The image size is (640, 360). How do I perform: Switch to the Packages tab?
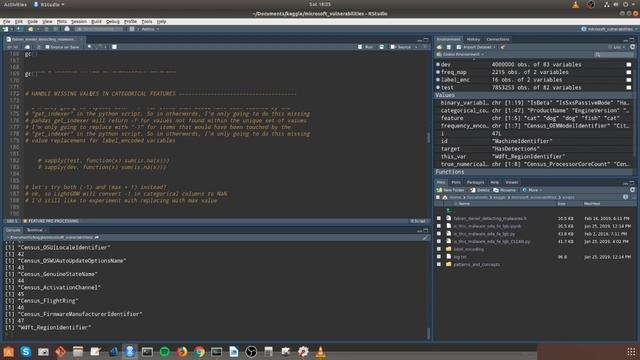tap(475, 182)
